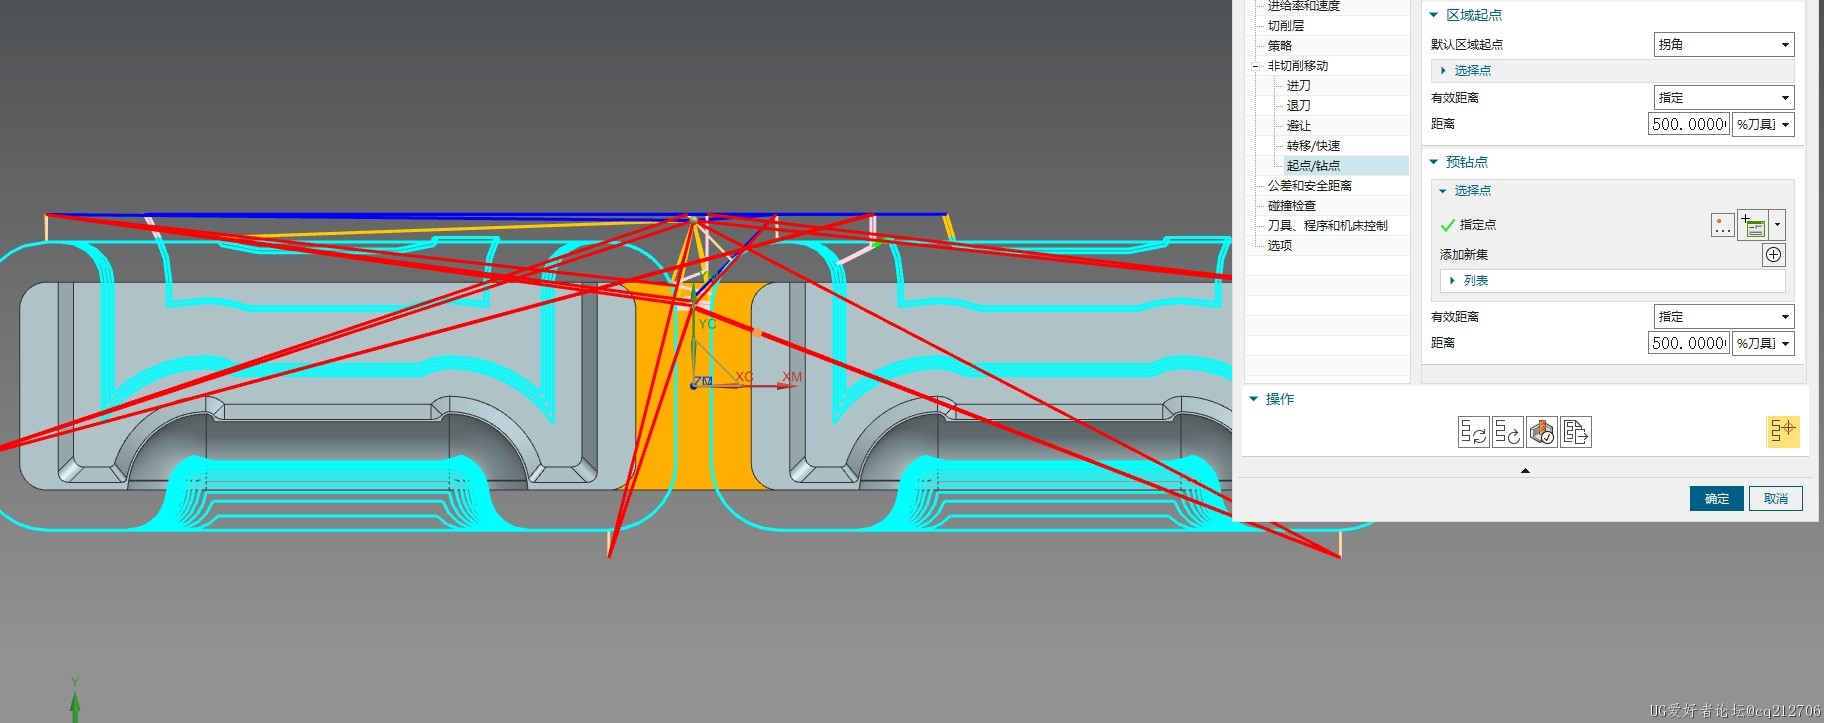Screen dimensions: 1824x723
Task: Click the 默认区域起点 label
Action: tap(1467, 45)
